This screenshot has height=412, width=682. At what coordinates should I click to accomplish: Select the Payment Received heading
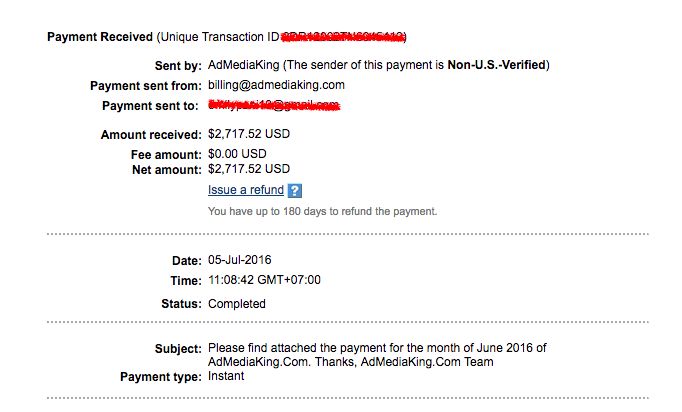click(100, 37)
